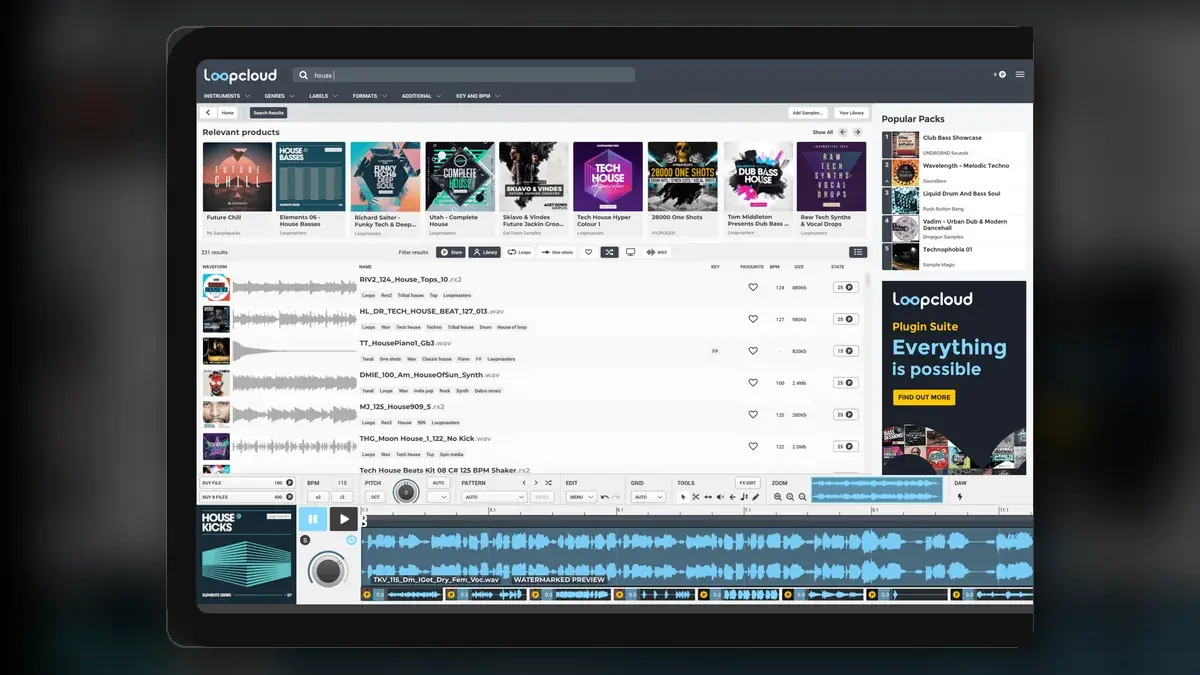Click the zoom waveform overview
Screen dimensions: 1200x675
click(877, 490)
